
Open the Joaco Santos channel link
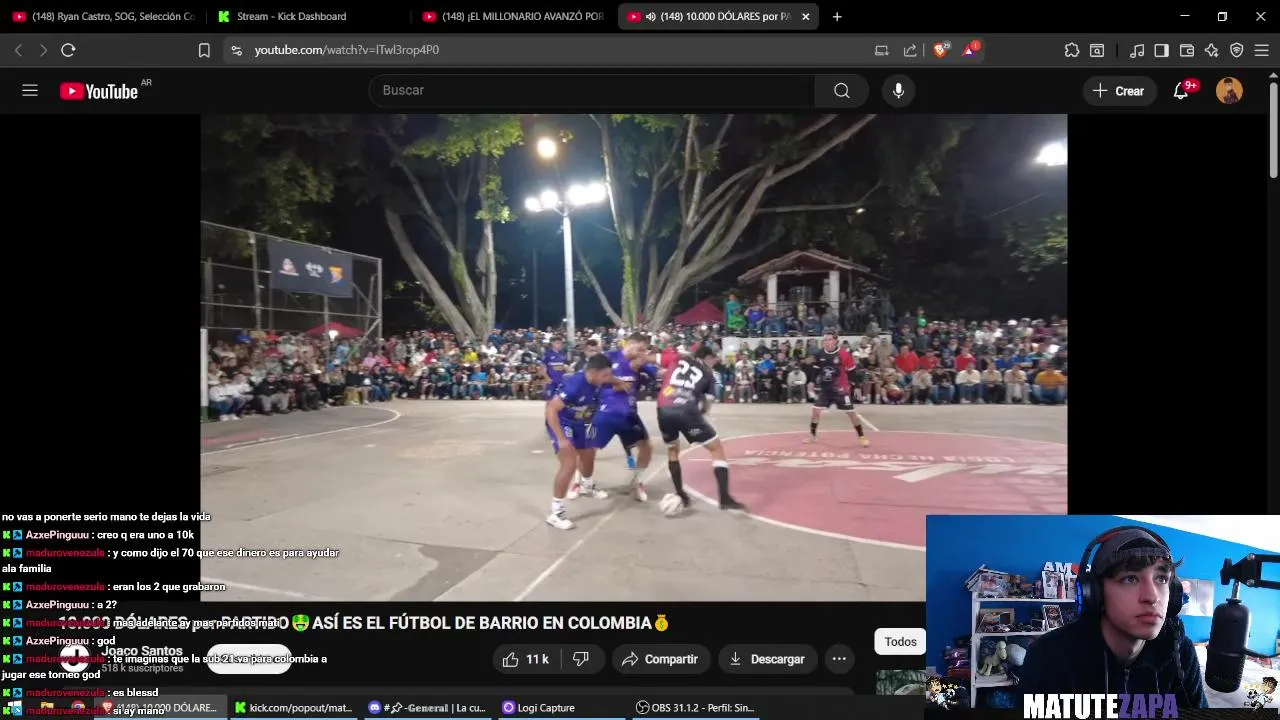(142, 651)
